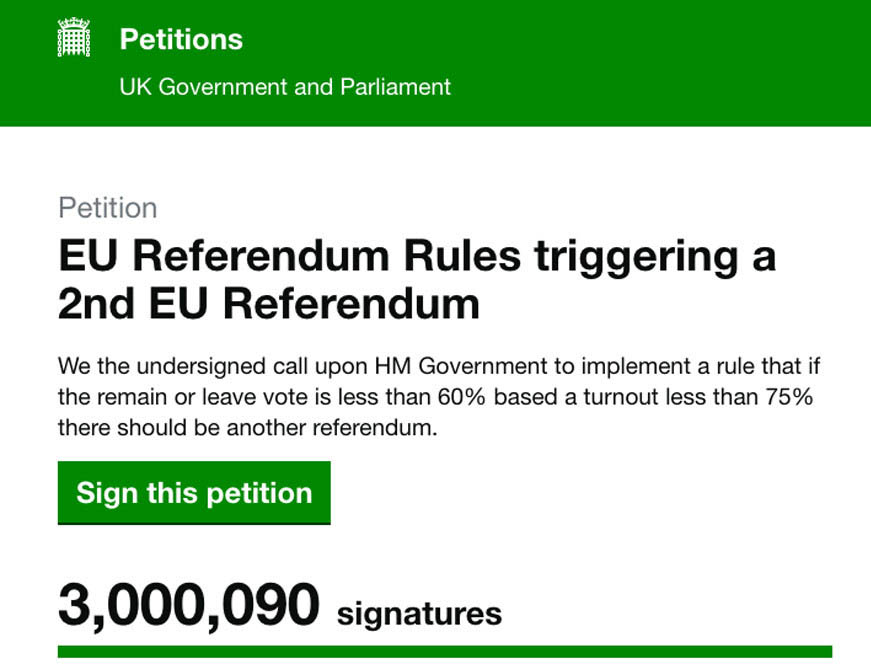Select the 3,000,090 signature count
871x668 pixels.
pyautogui.click(x=189, y=605)
